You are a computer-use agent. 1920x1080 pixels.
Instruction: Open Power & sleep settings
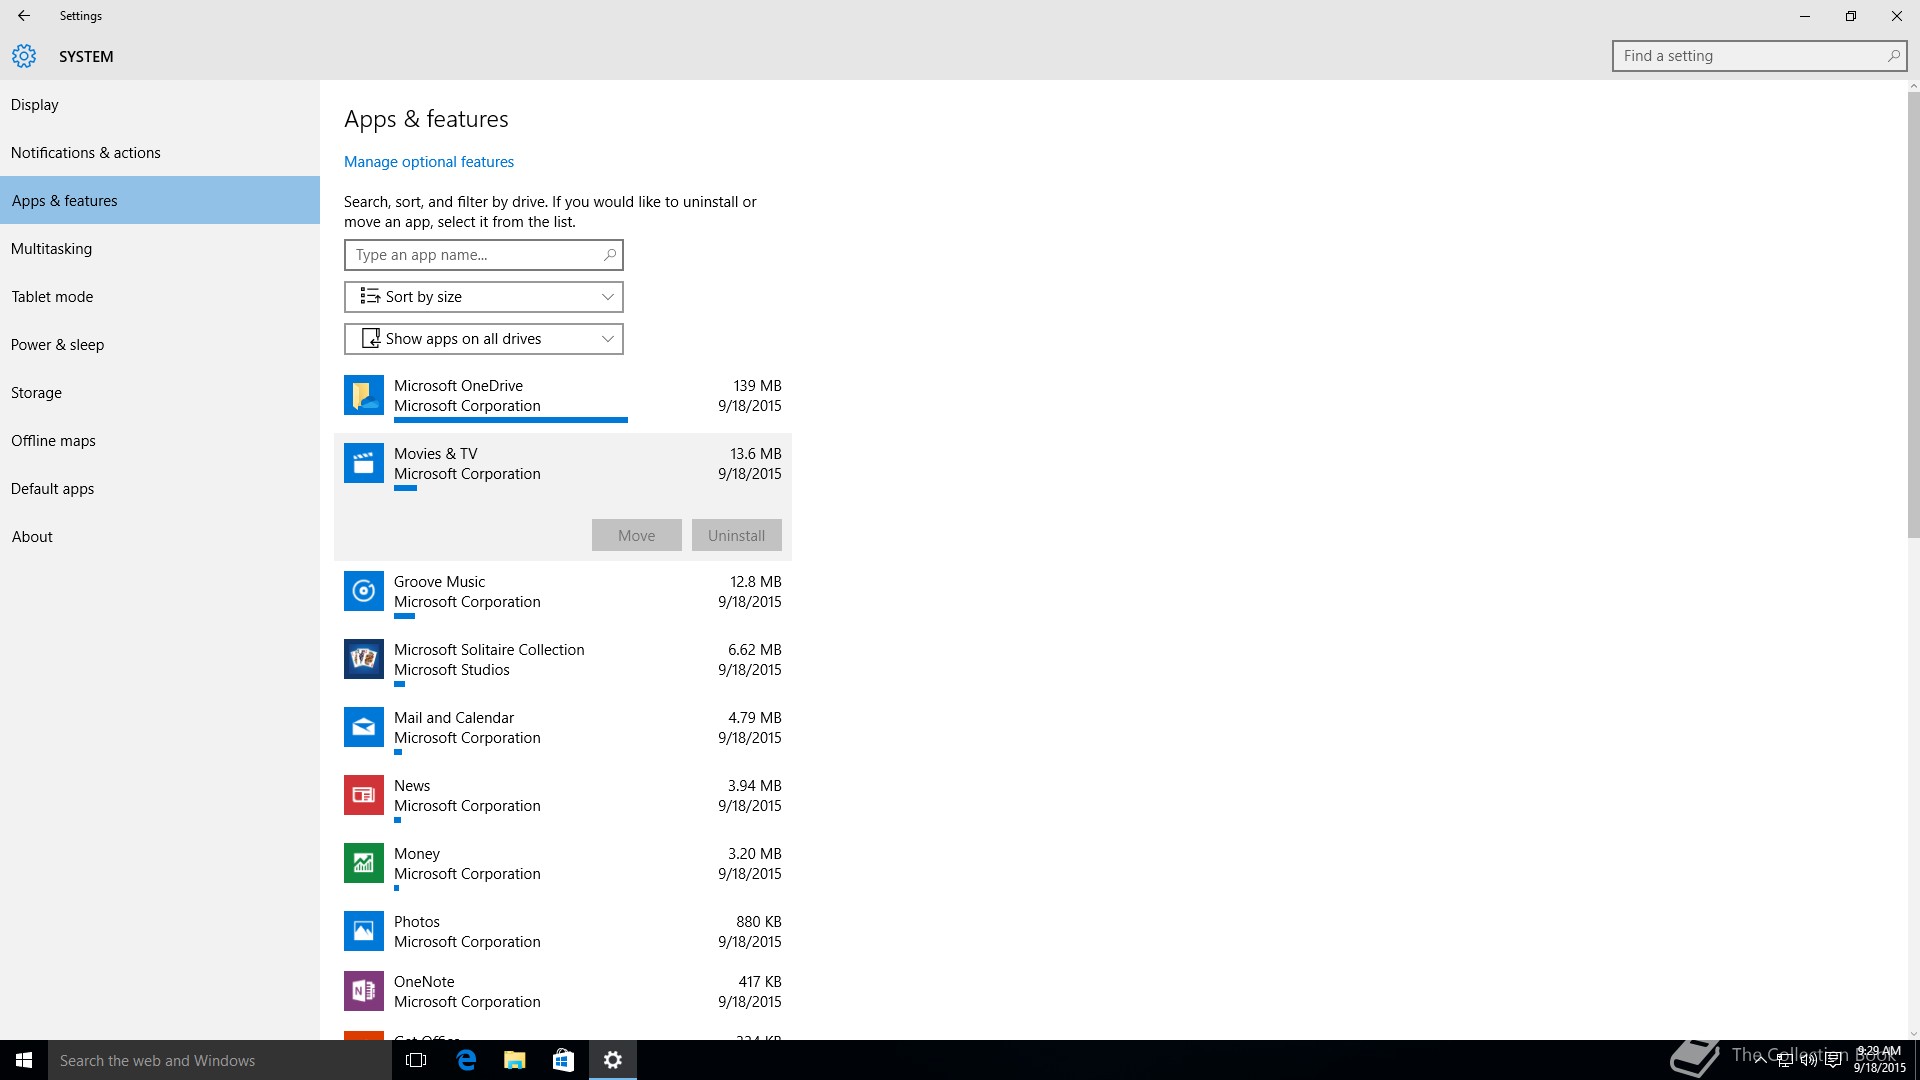tap(160, 345)
